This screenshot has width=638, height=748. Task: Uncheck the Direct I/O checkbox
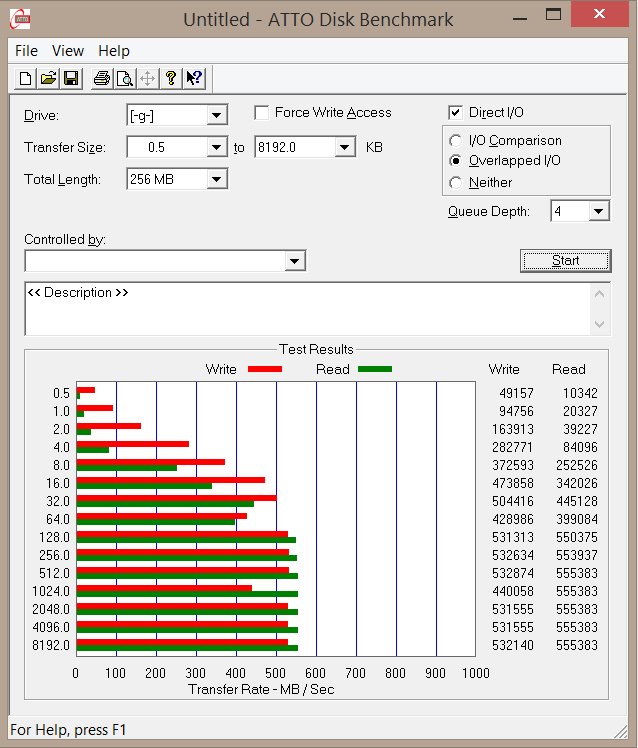tap(456, 113)
